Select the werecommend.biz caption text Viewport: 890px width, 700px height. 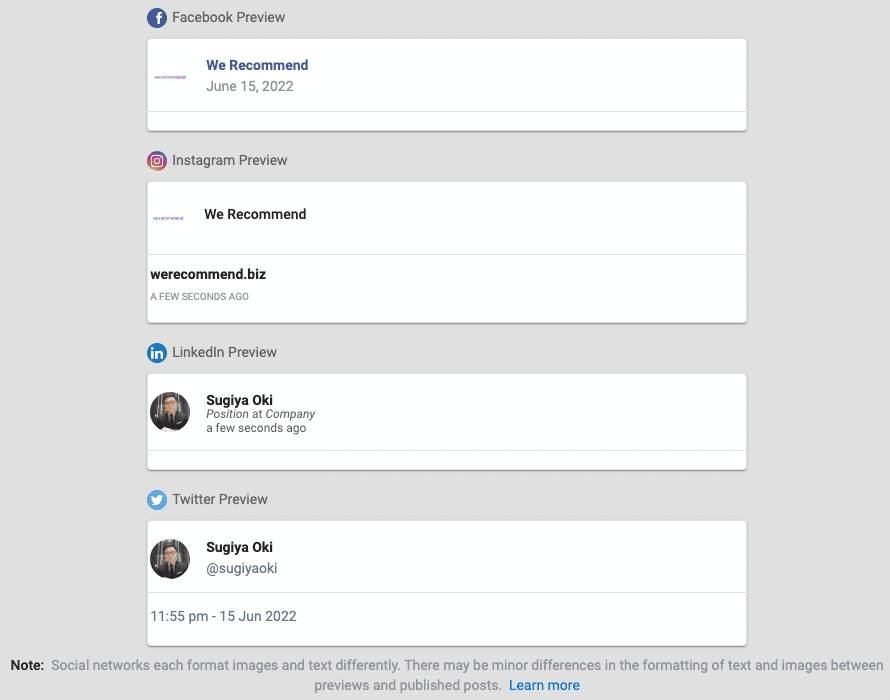tap(208, 274)
